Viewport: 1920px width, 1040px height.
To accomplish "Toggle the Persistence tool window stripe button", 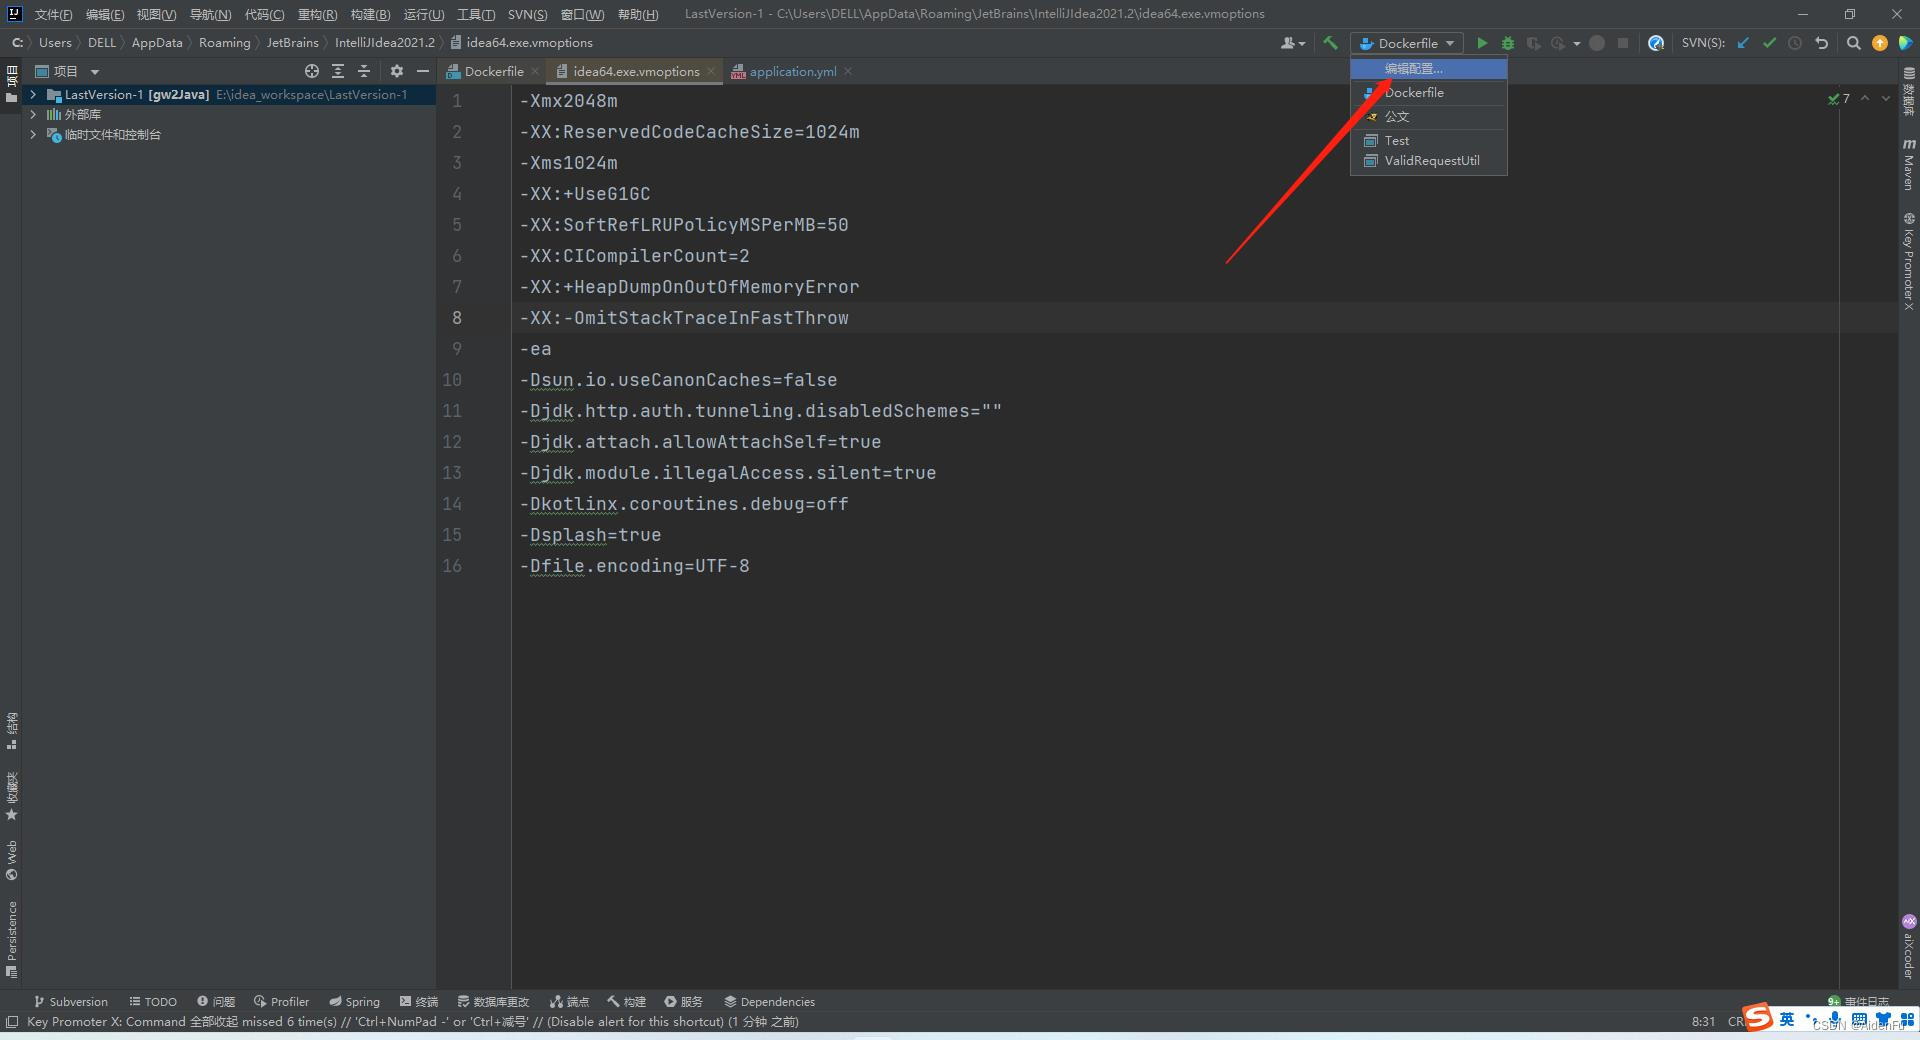I will 12,938.
